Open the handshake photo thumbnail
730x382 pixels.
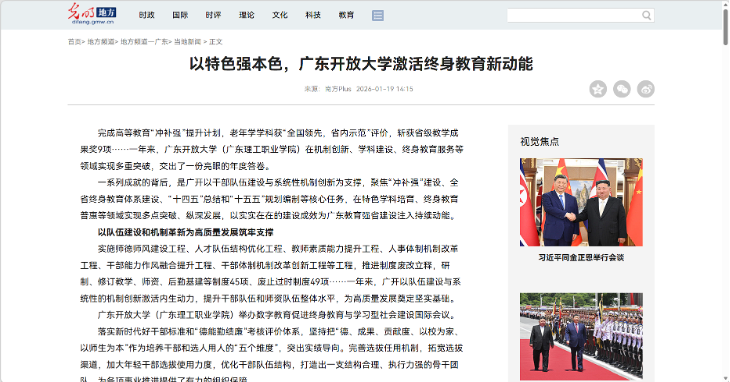[x=581, y=202]
